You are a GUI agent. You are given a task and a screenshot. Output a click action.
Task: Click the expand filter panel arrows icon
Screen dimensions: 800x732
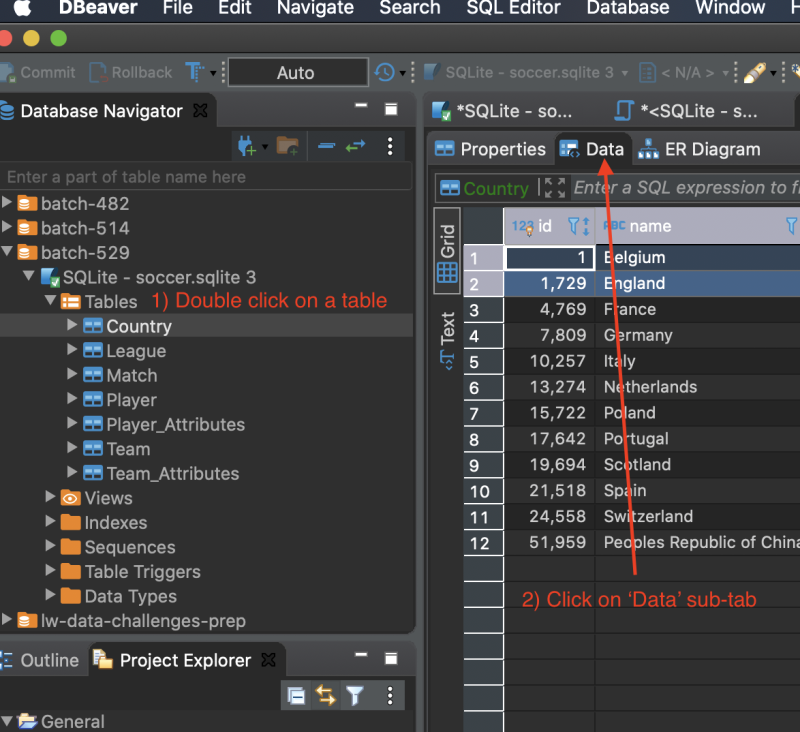(x=555, y=188)
